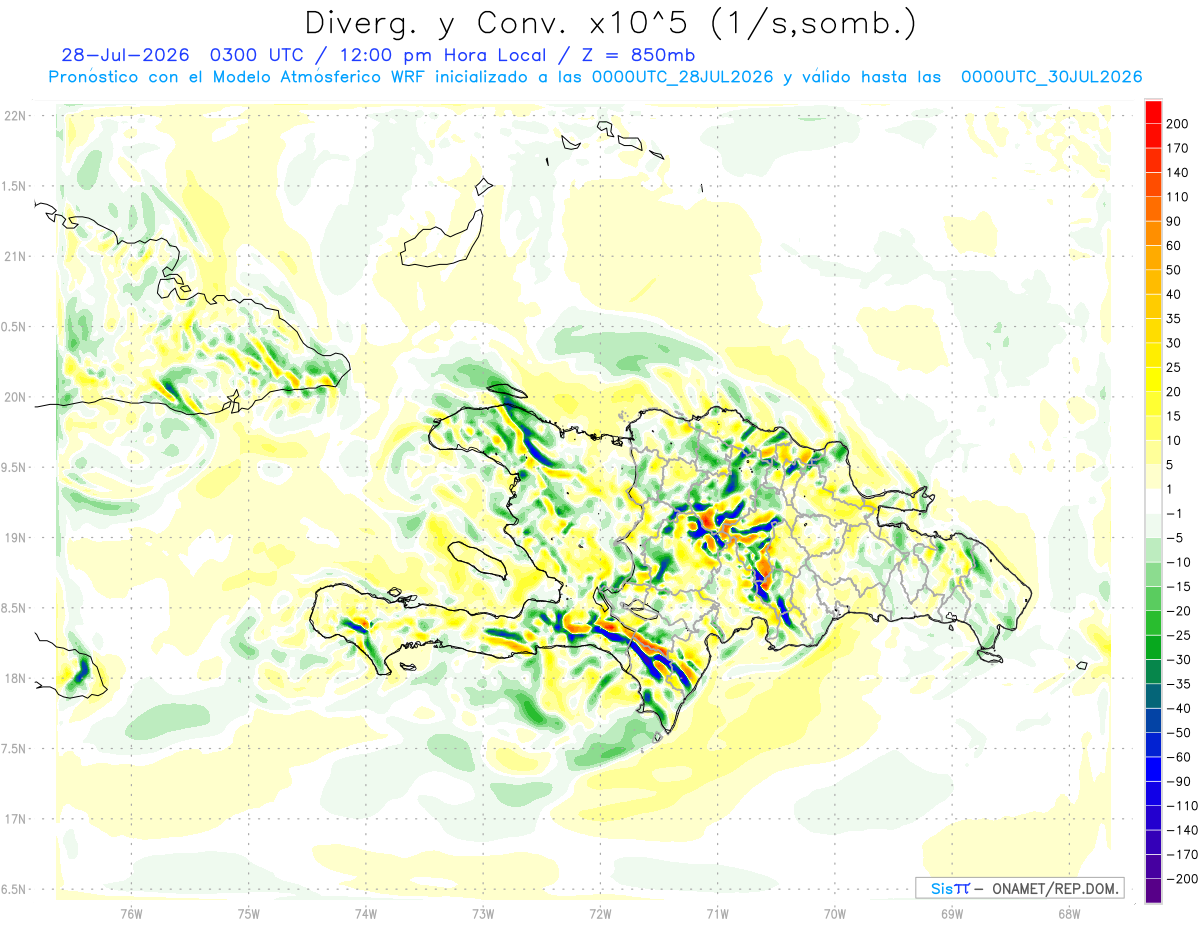The width and height of the screenshot is (1200, 927).
Task: Click the '140' colorbar value label
Action: [1178, 173]
